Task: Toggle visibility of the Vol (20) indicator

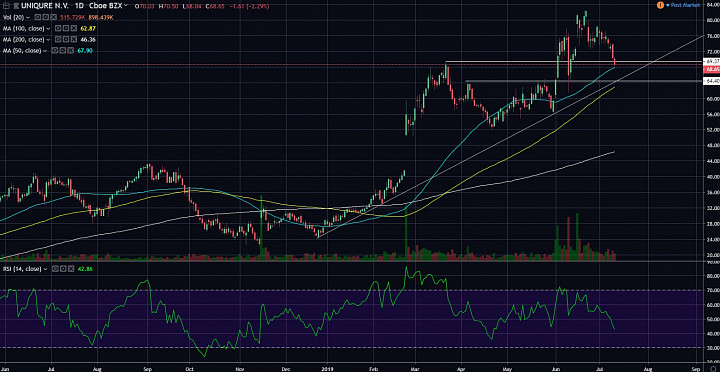Action: pos(37,17)
